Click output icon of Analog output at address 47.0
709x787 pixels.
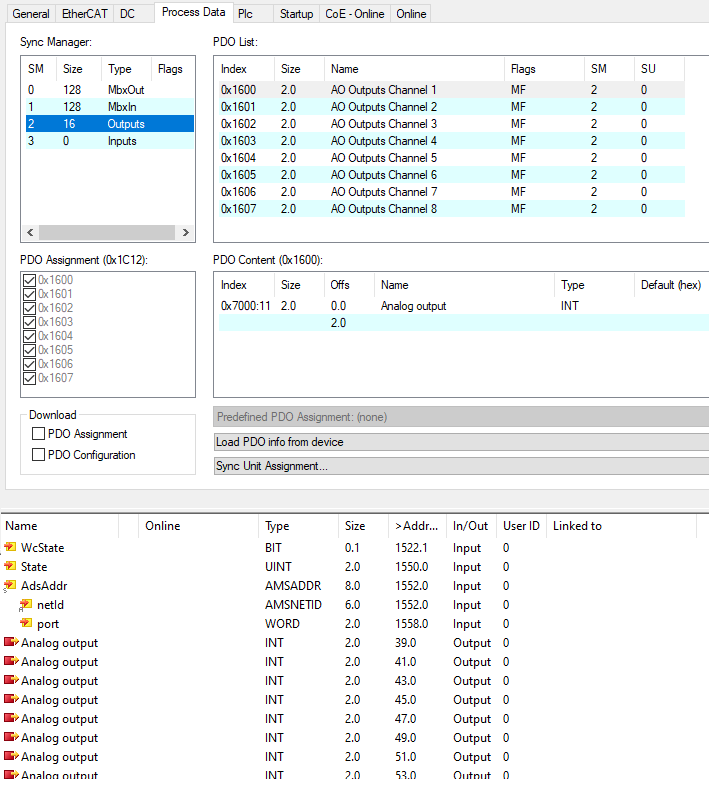[11, 718]
